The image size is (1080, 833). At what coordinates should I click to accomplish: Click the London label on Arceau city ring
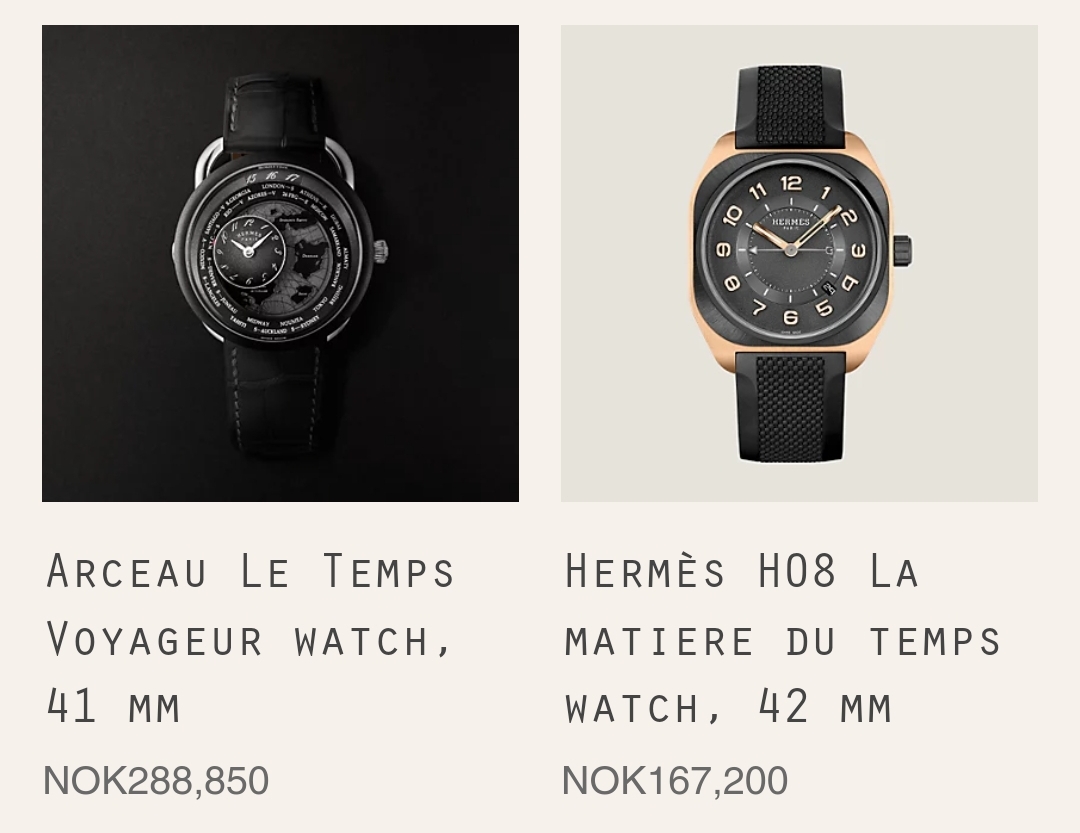click(277, 187)
